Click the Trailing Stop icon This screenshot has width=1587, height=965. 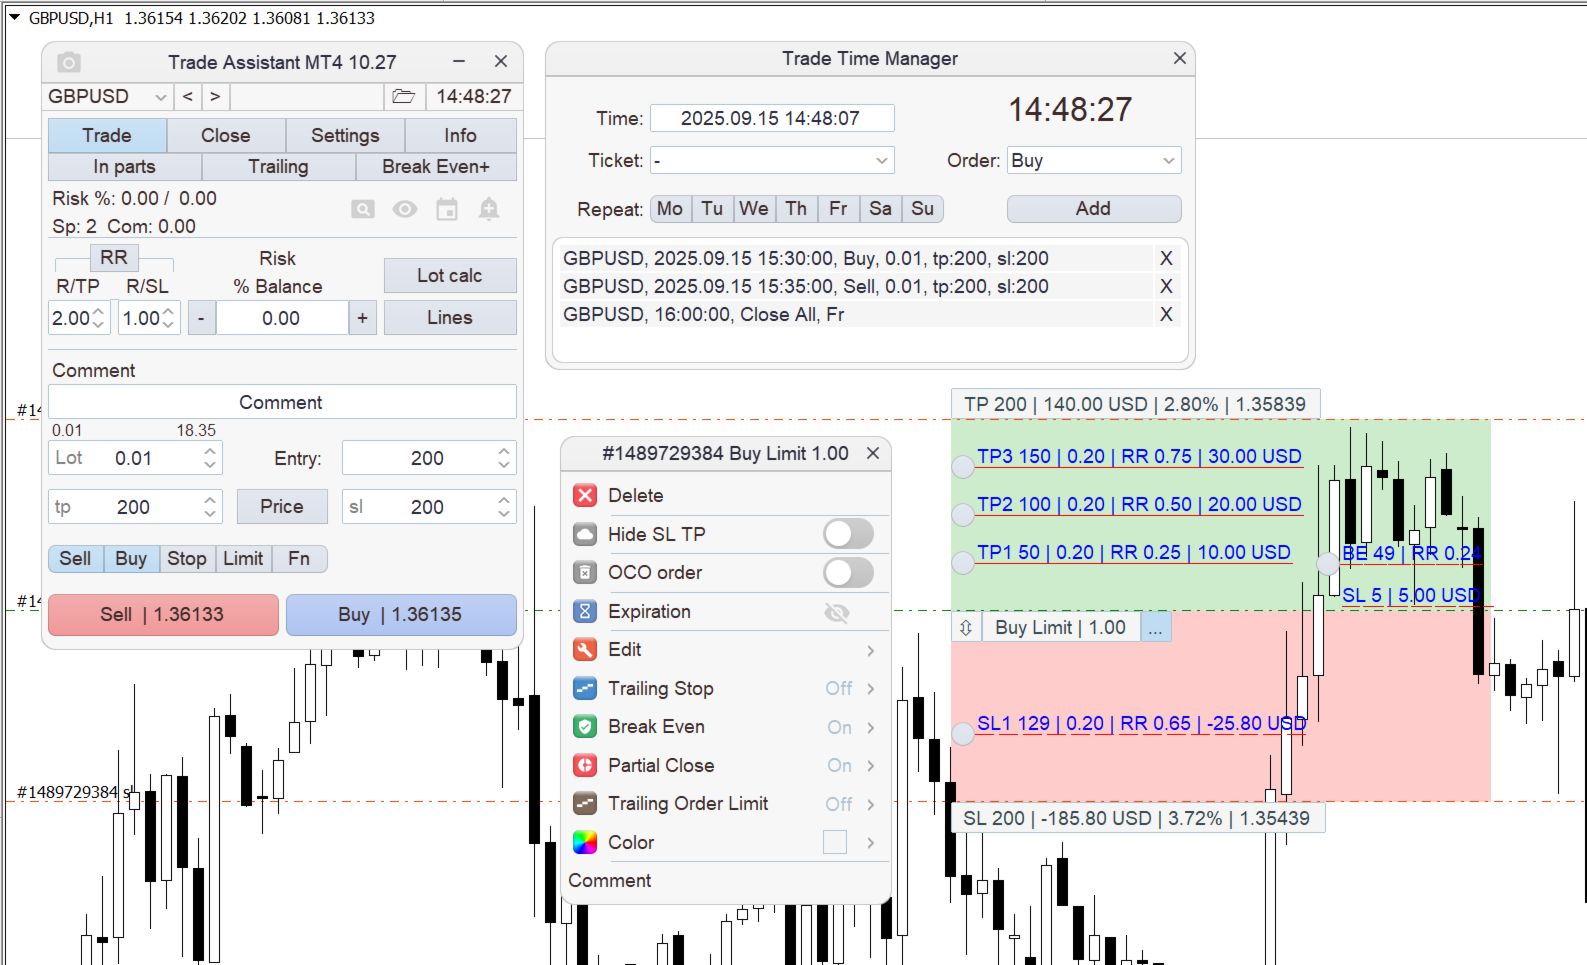585,688
